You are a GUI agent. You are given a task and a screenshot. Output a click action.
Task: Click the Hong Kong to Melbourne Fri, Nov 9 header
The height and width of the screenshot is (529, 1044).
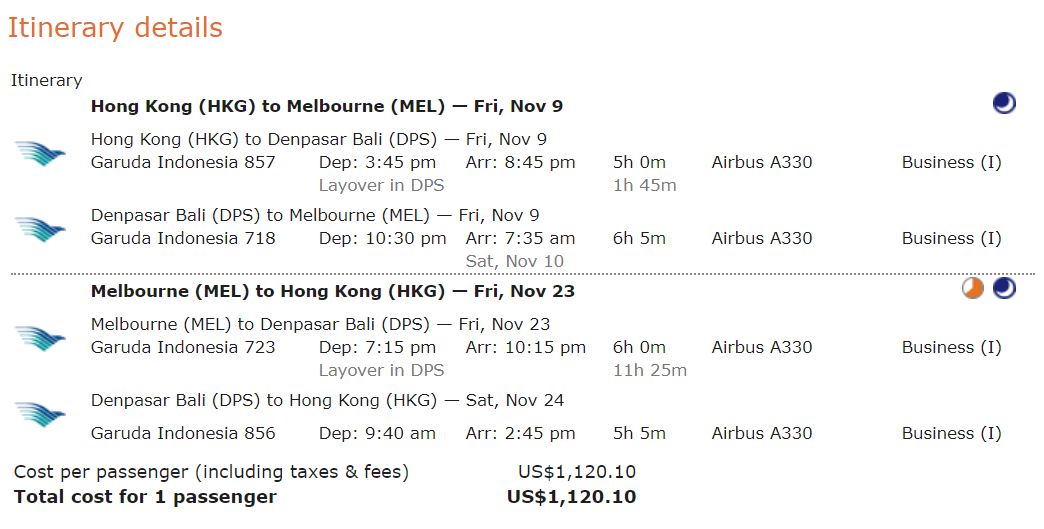327,106
